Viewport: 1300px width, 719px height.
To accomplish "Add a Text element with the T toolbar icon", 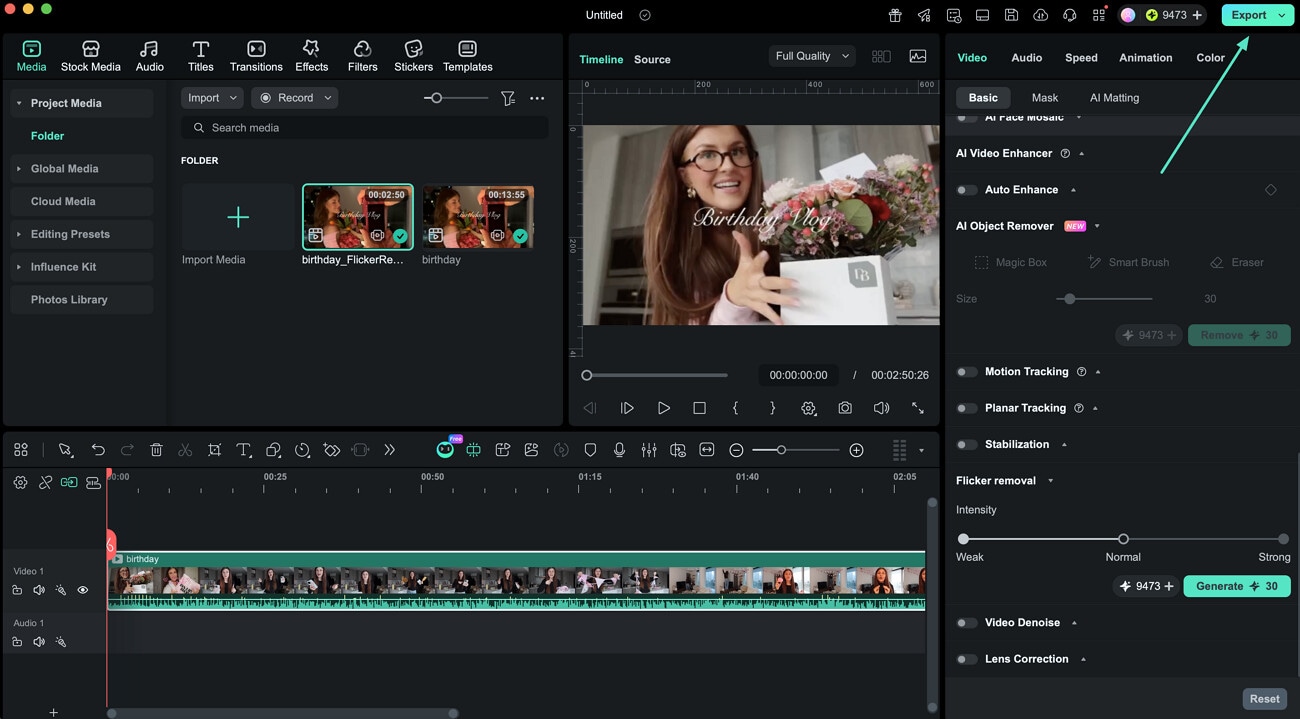I will tap(243, 449).
